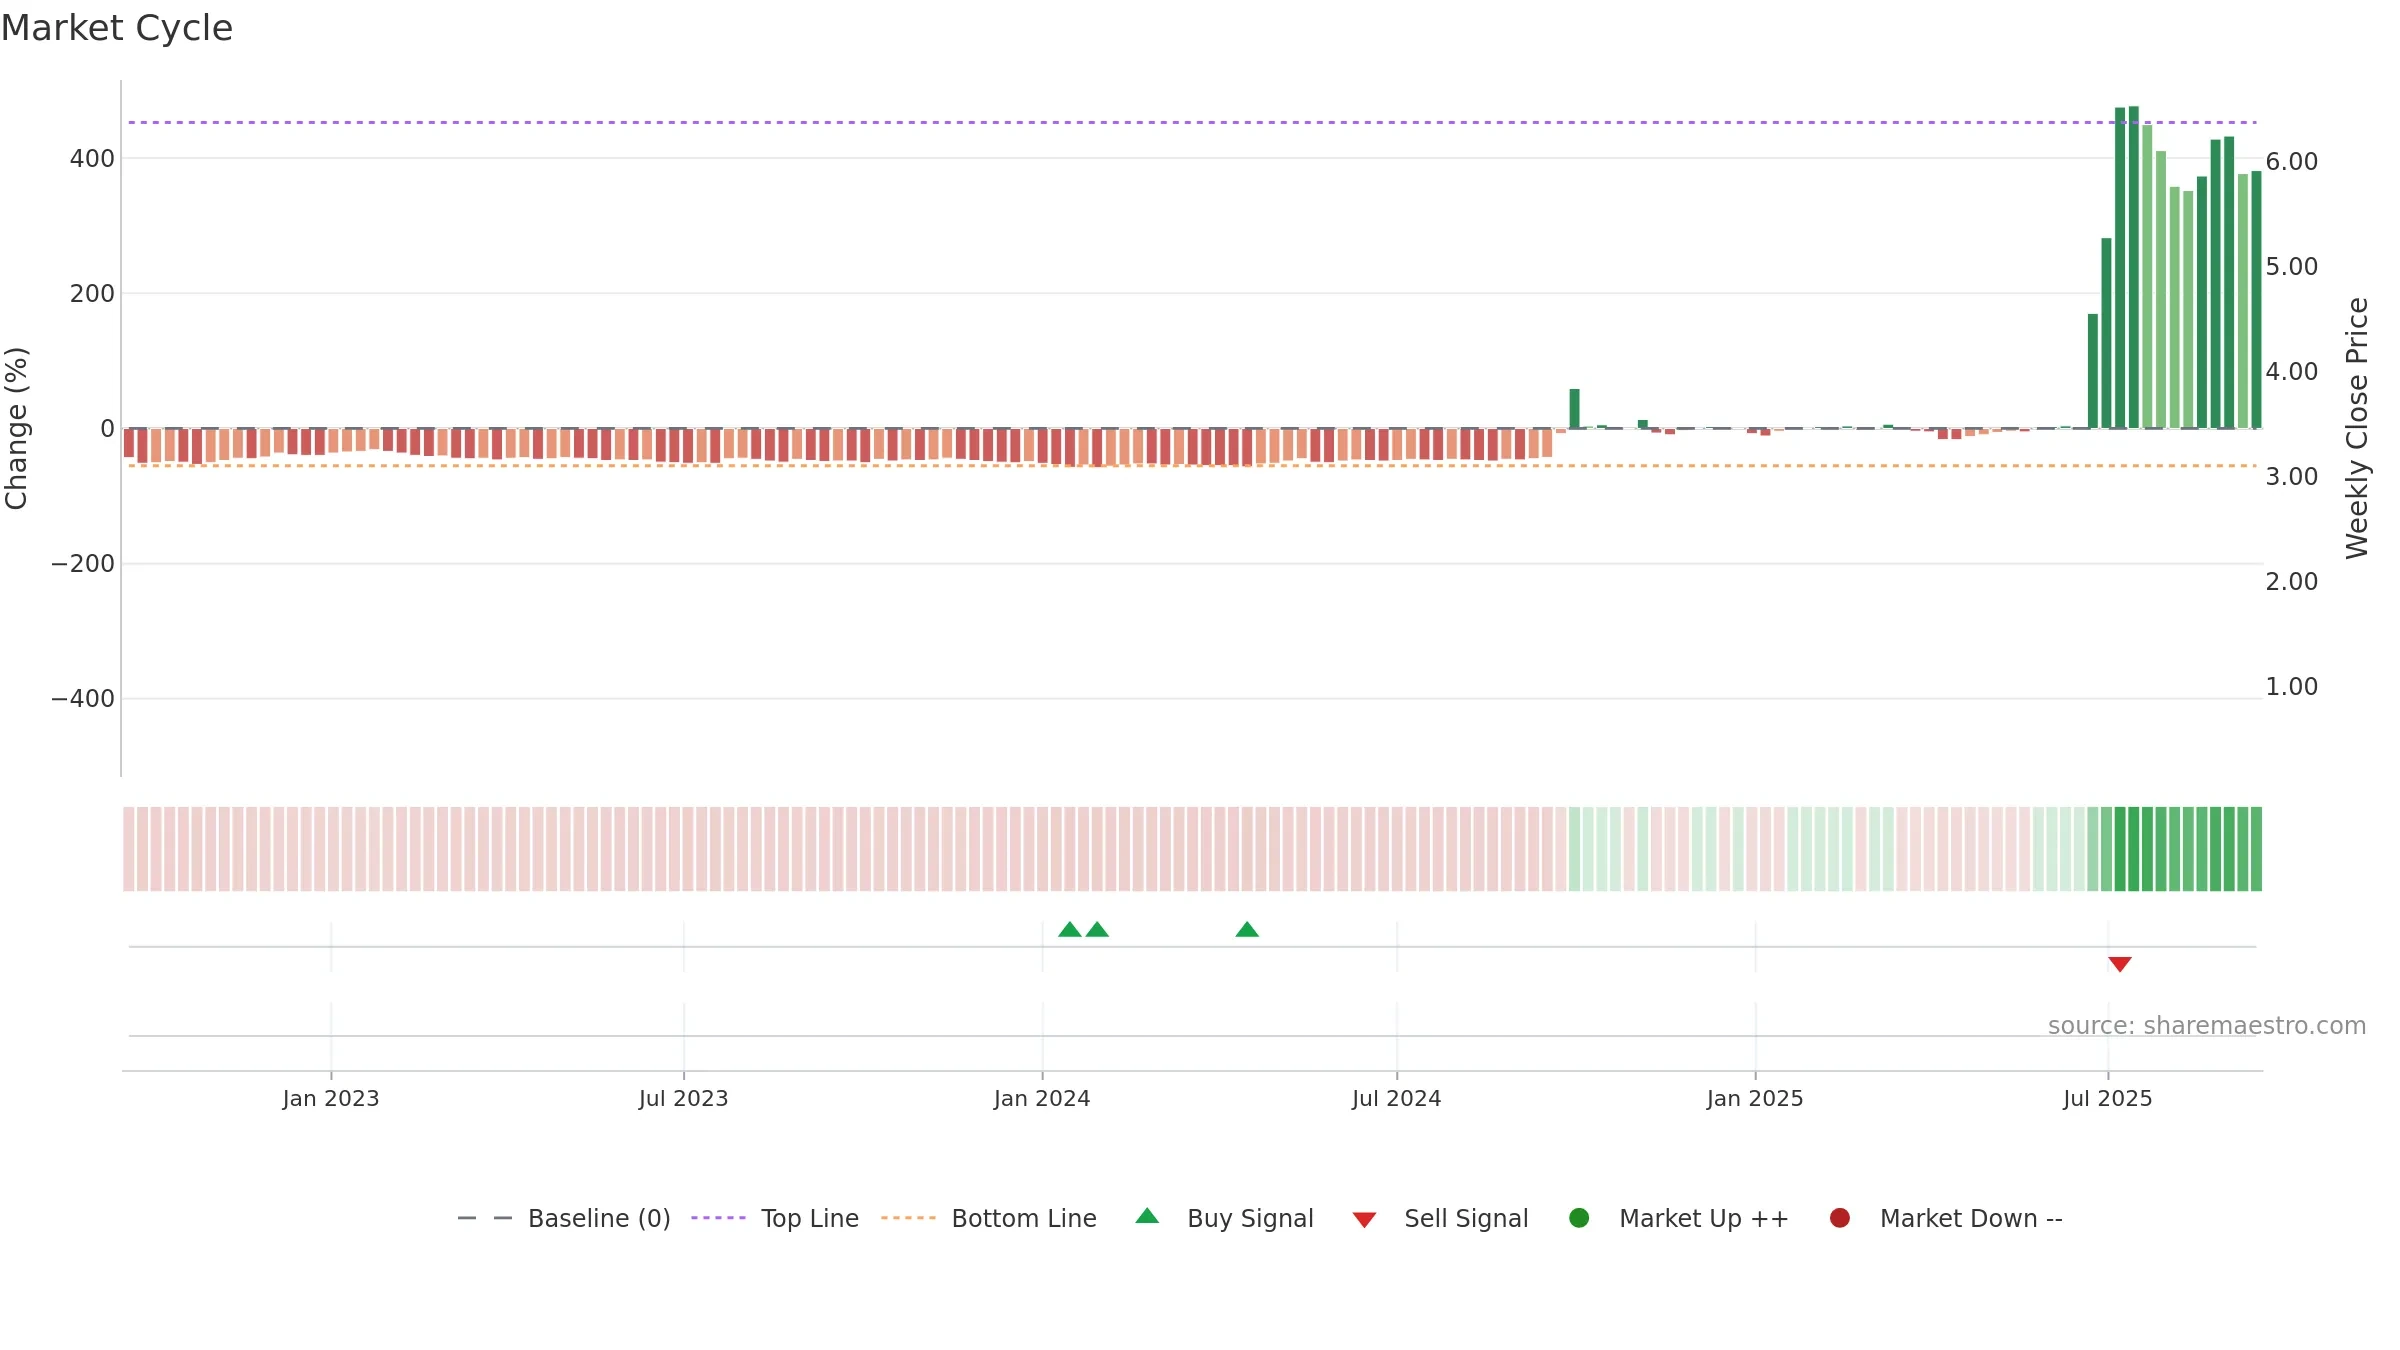Click the 3.00 right axis price label
The width and height of the screenshot is (2400, 1350).
(2292, 477)
